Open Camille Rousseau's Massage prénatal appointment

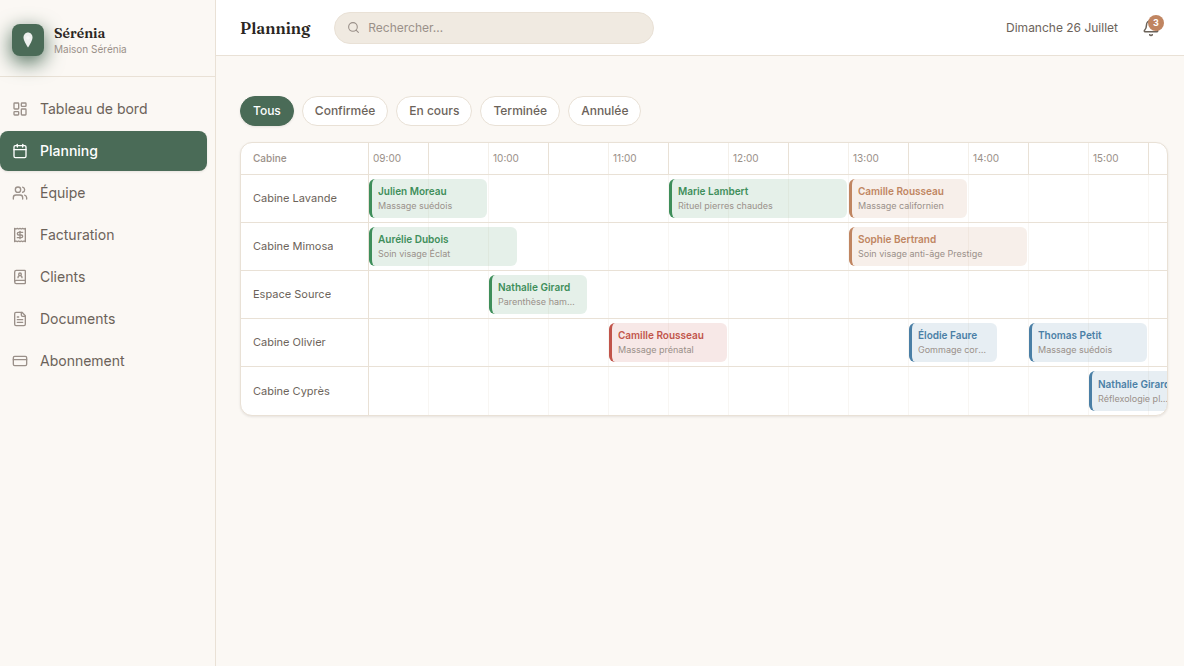(668, 342)
